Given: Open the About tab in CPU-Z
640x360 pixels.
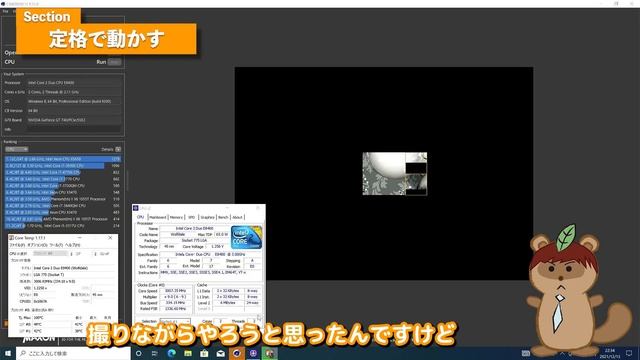Looking at the screenshot, I should pyautogui.click(x=237, y=217).
